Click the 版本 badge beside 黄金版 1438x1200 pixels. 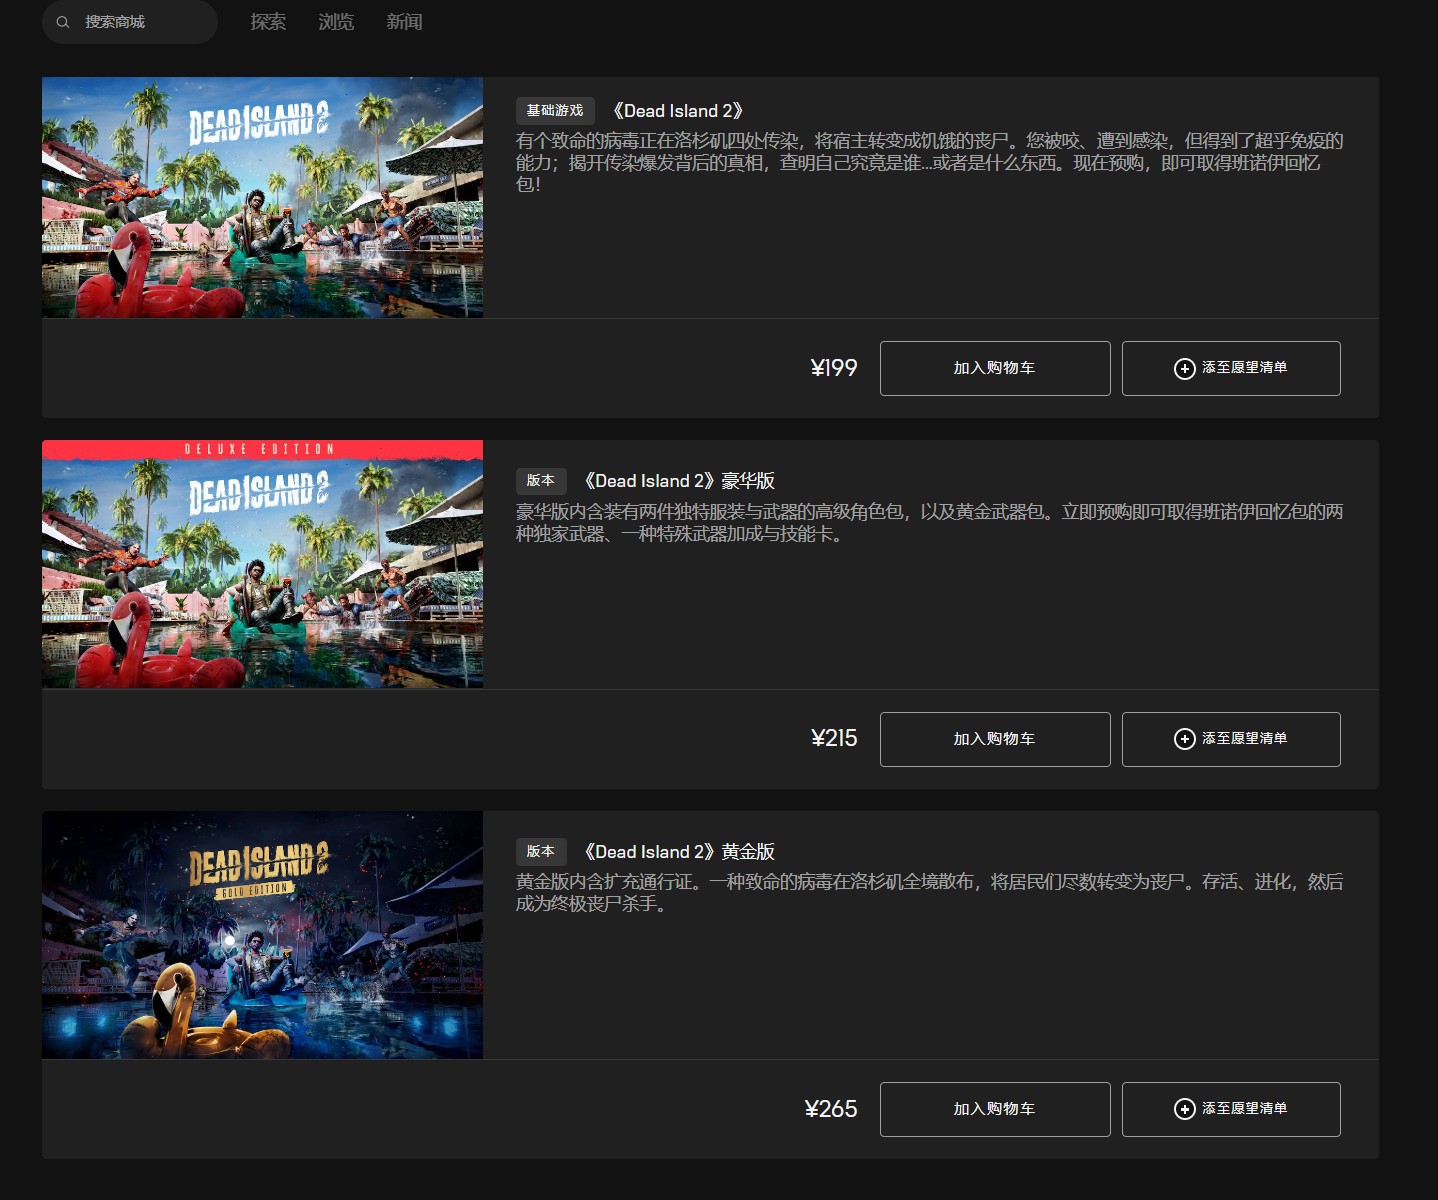pyautogui.click(x=541, y=852)
